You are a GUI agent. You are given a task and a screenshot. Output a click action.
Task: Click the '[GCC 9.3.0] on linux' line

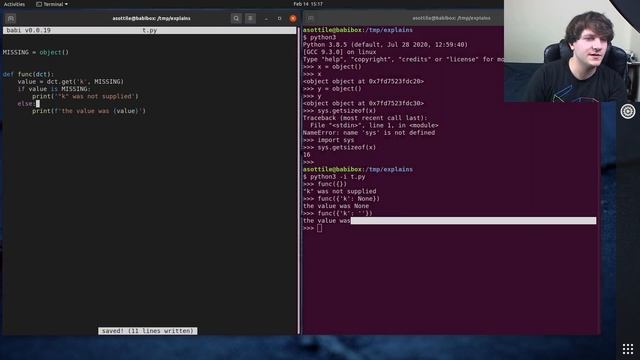click(340, 52)
